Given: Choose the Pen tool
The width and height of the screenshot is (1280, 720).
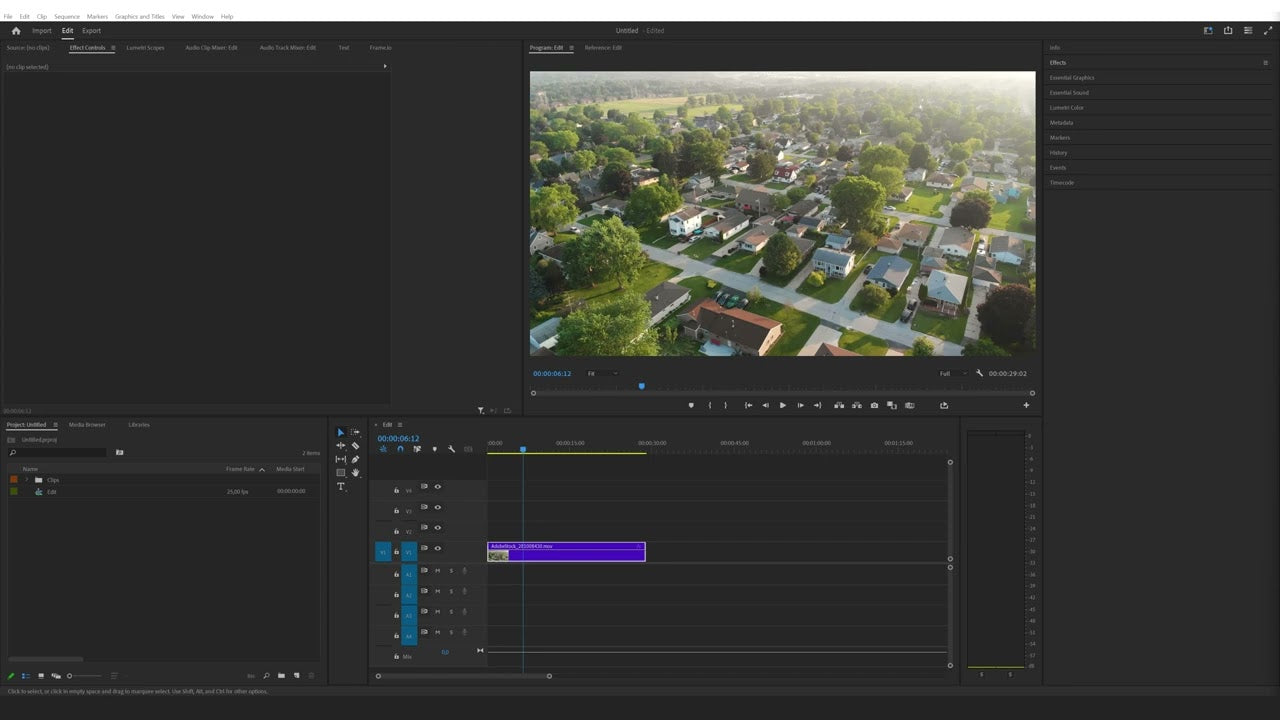Looking at the screenshot, I should 355,459.
